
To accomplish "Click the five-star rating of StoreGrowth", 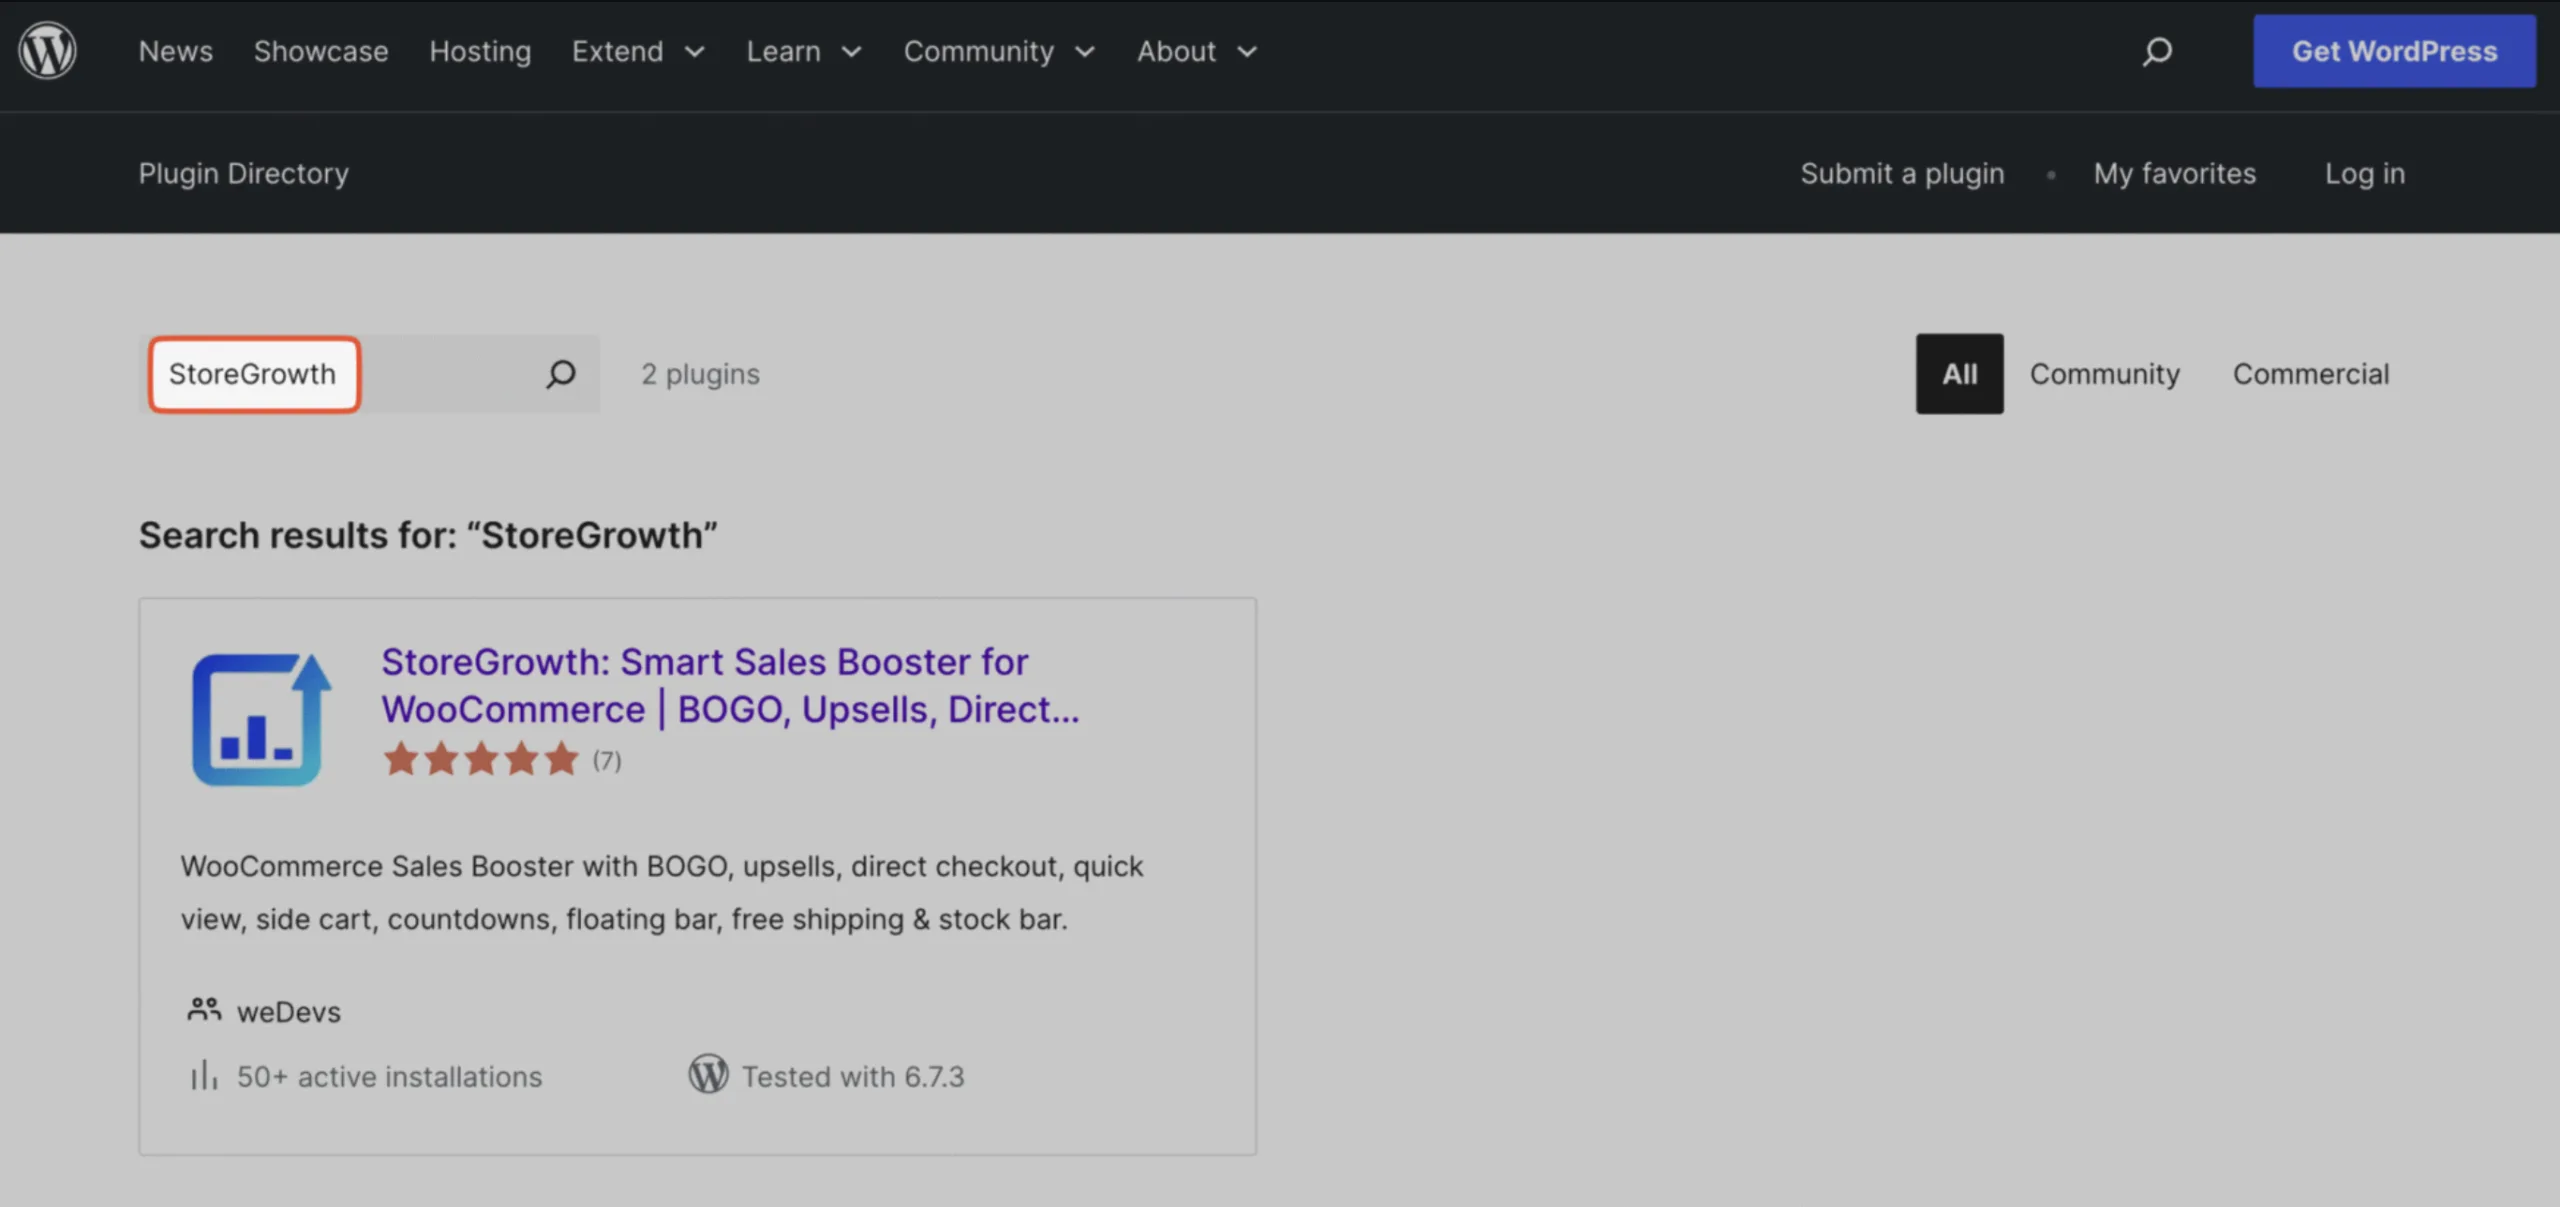I will tap(481, 760).
